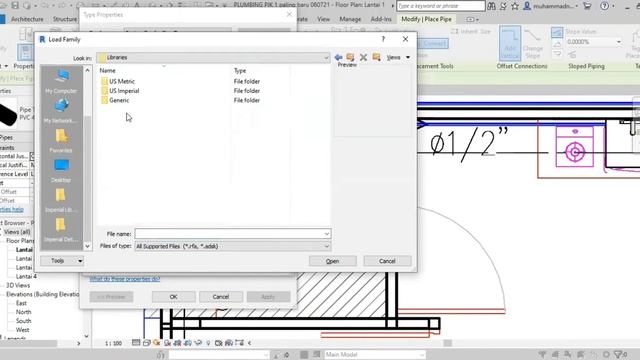Open West elevation in Project Browser

[x=22, y=330]
